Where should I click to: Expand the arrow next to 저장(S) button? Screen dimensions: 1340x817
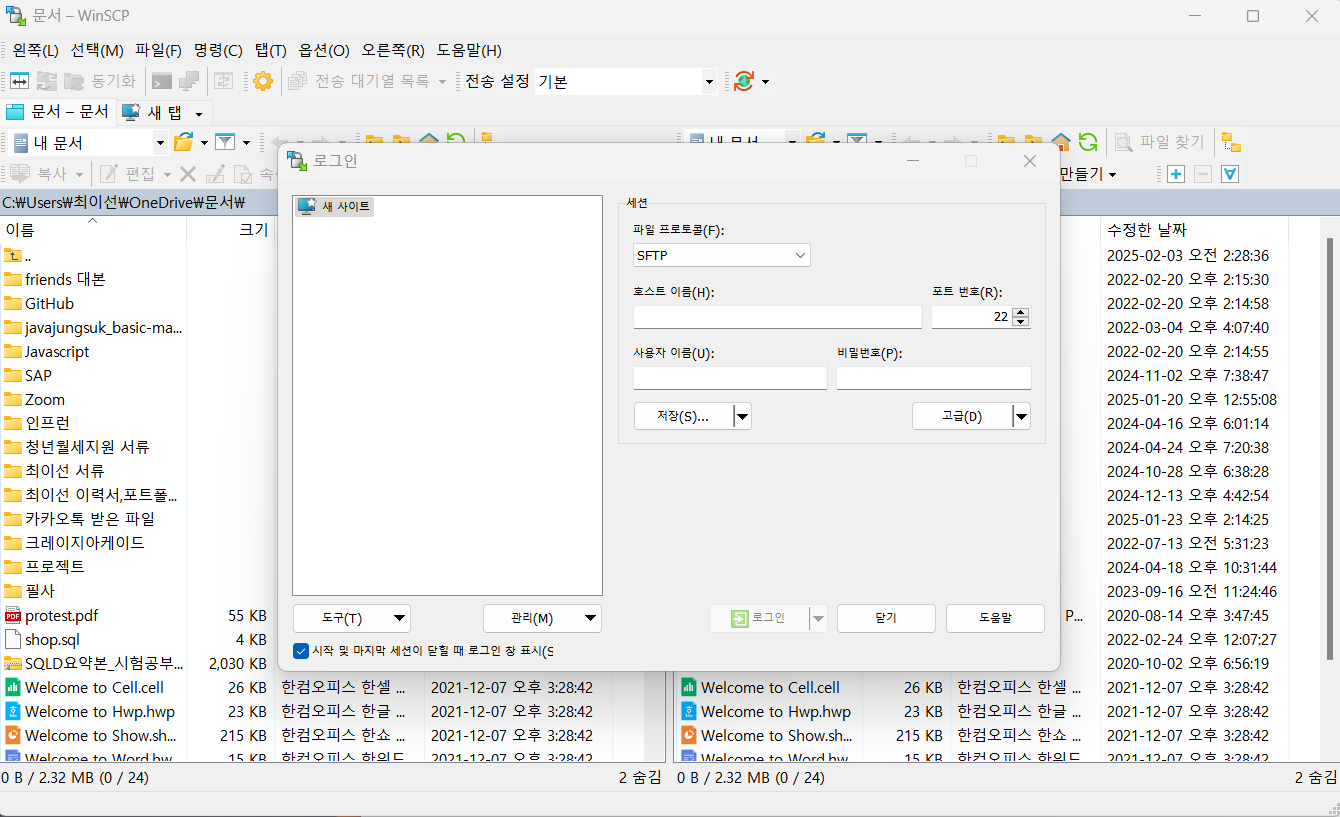point(743,416)
